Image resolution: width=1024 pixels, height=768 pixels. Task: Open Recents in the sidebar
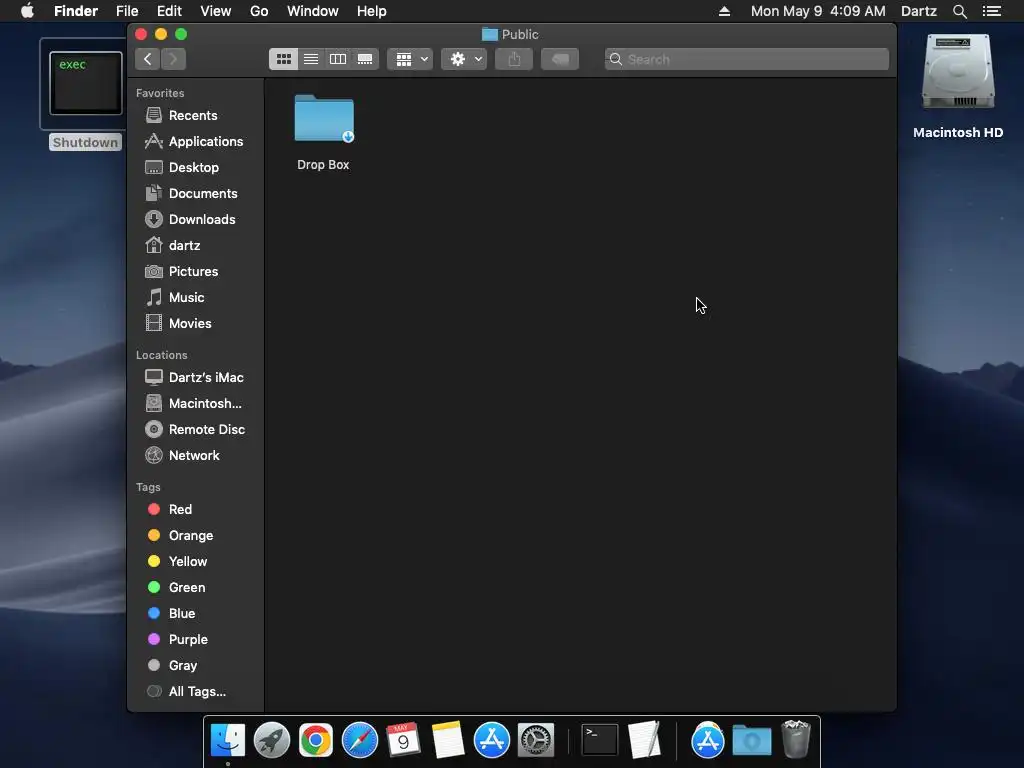[195, 115]
